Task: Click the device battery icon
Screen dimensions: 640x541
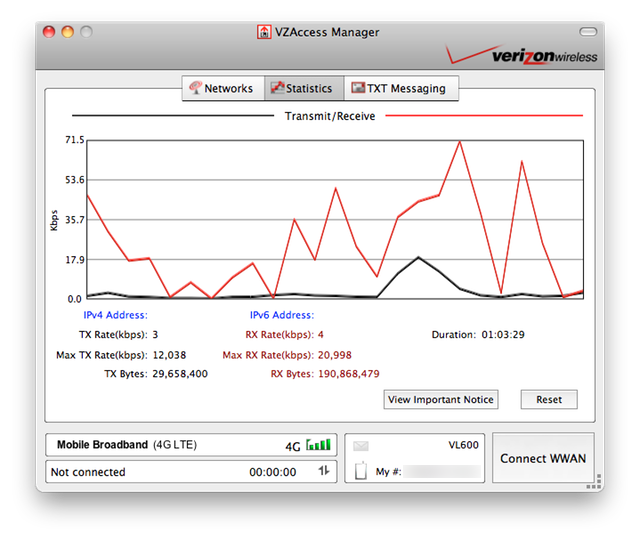Action: pyautogui.click(x=361, y=470)
